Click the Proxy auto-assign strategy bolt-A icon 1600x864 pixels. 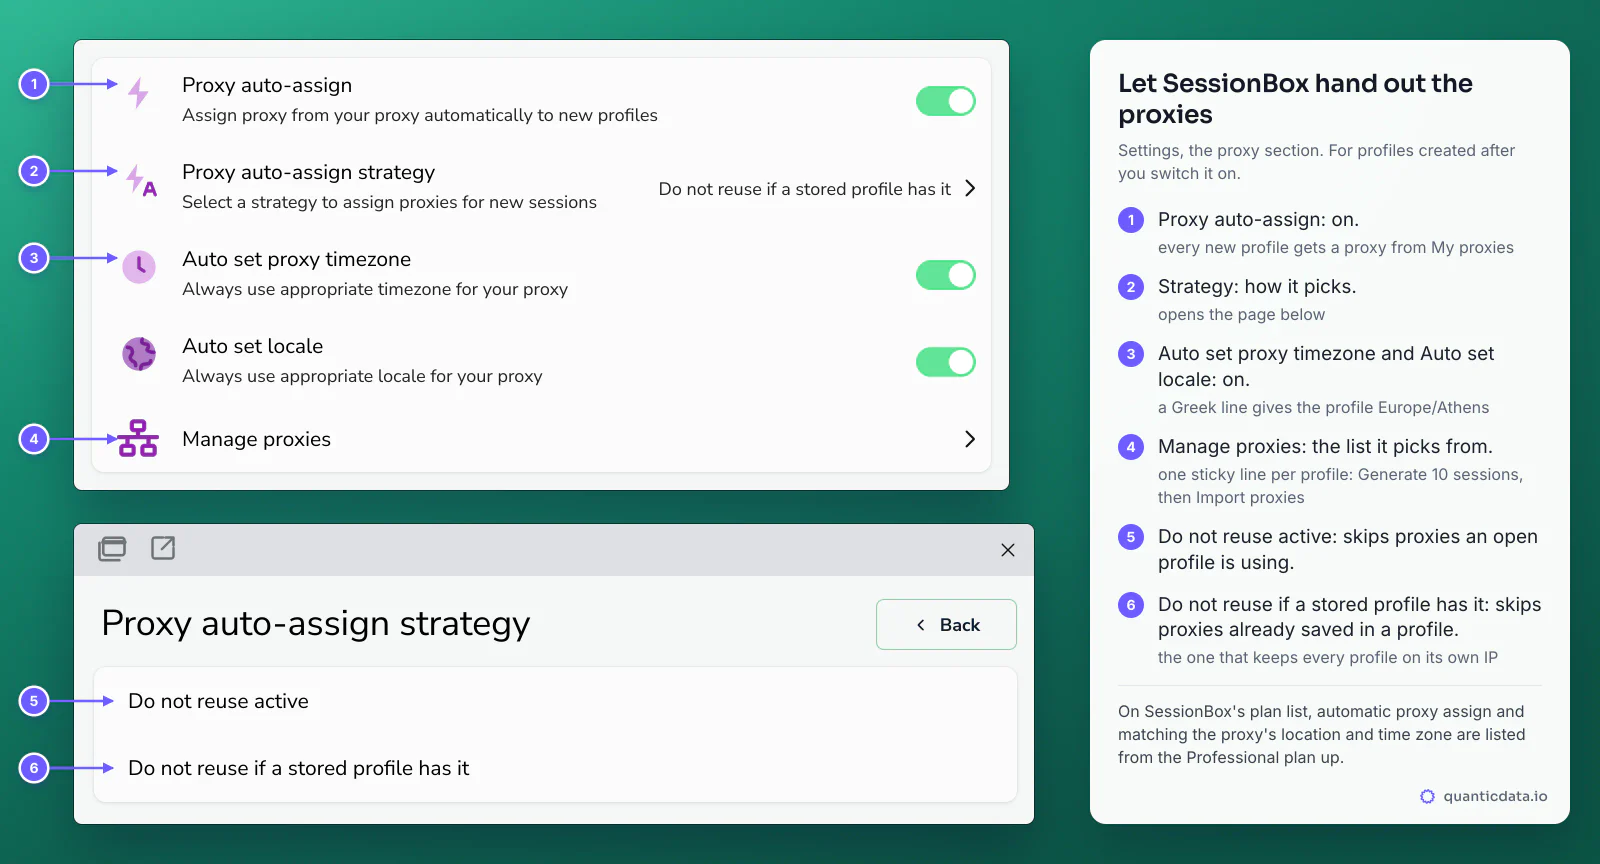(x=142, y=180)
